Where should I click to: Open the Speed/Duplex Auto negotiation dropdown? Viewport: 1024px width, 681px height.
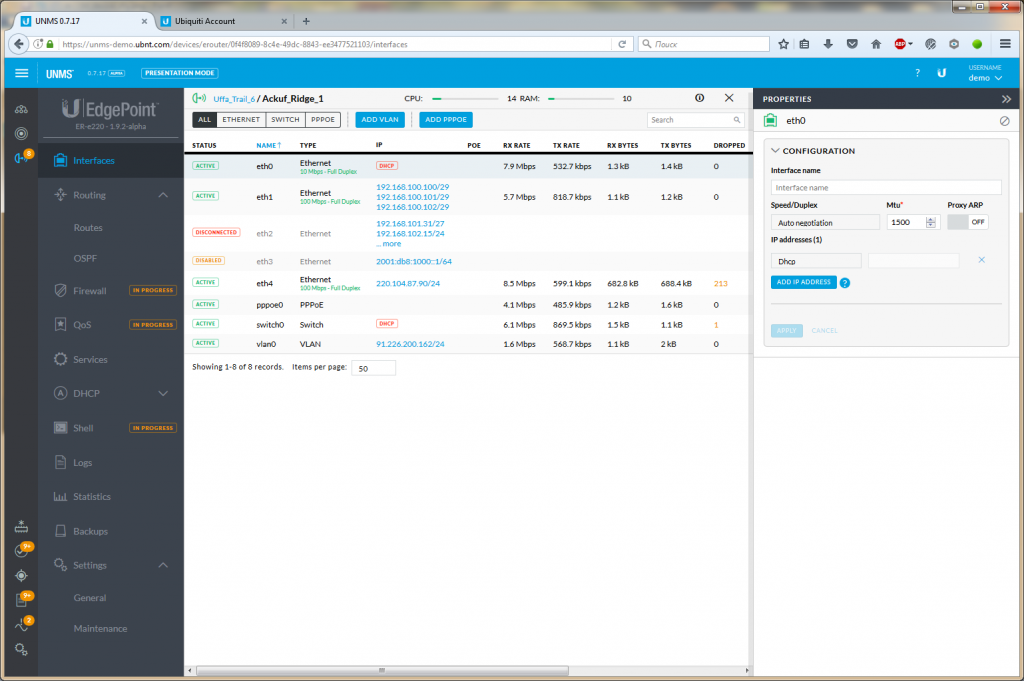tap(825, 222)
